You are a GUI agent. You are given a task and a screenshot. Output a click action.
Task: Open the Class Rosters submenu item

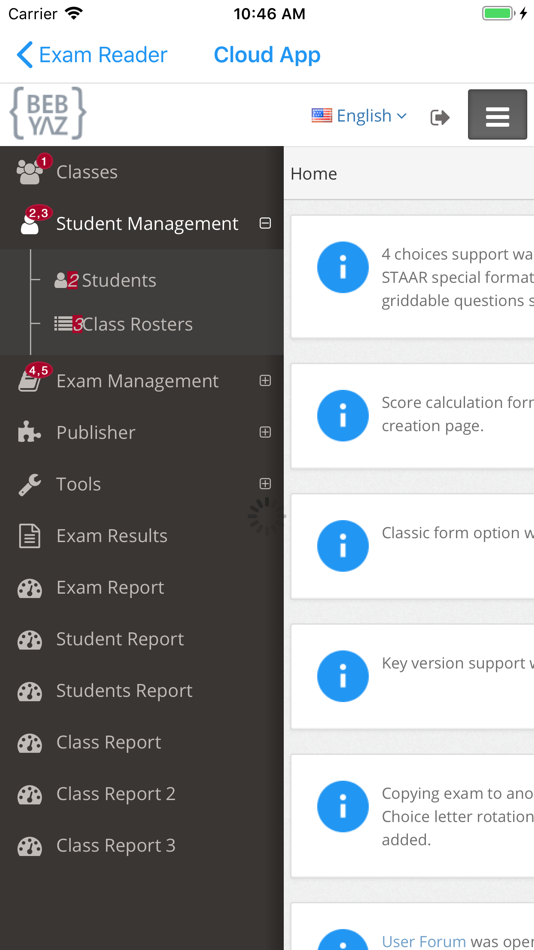coord(138,325)
